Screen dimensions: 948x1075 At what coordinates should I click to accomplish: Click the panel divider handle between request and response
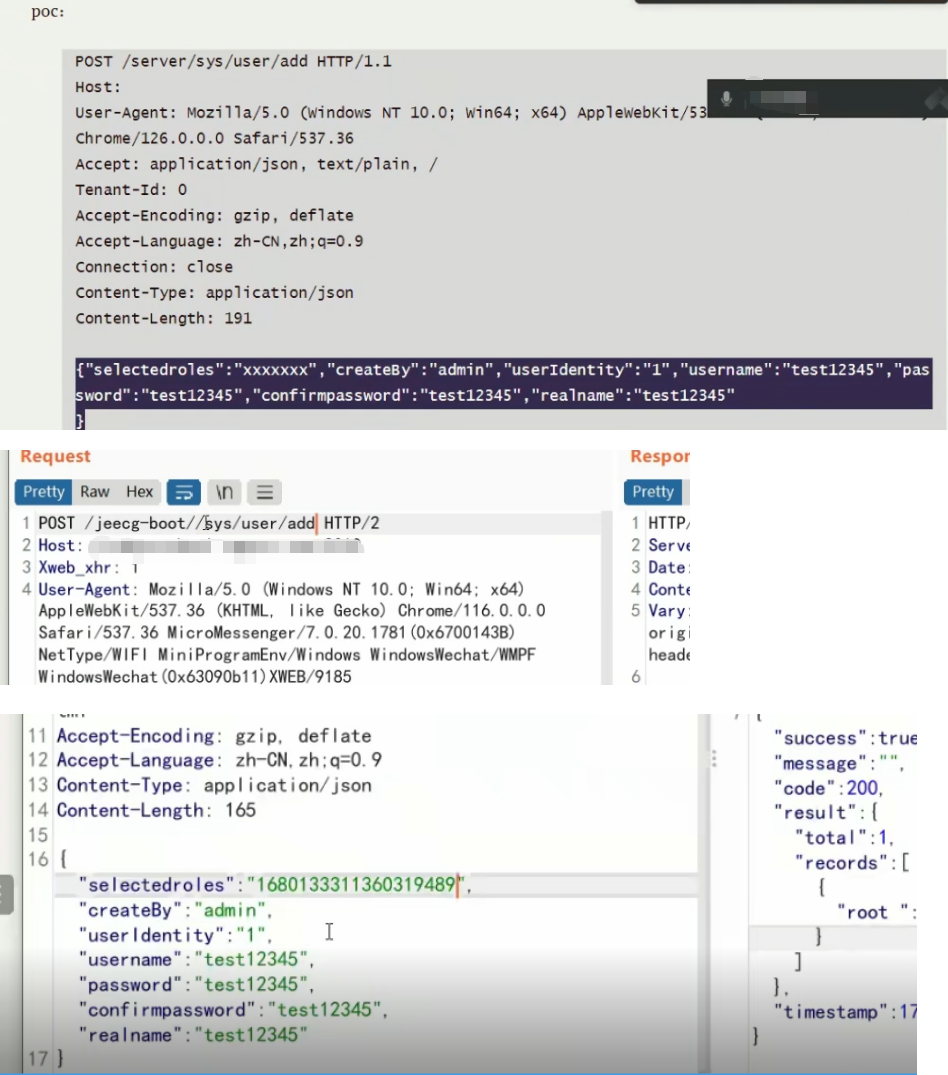click(x=714, y=760)
